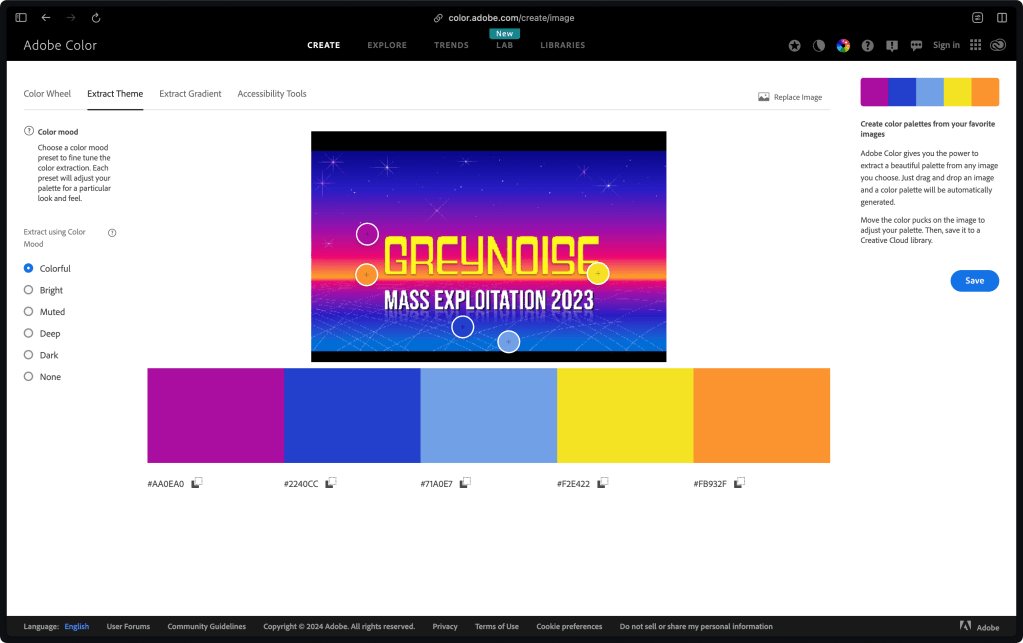This screenshot has height=643, width=1023.
Task: Select the Dark color mood
Action: pyautogui.click(x=29, y=355)
